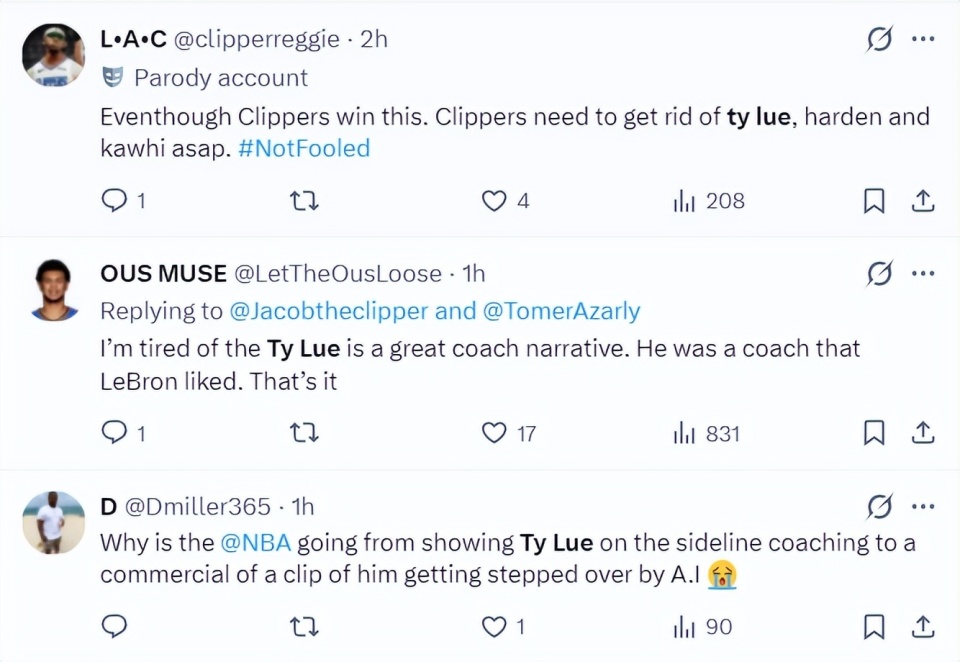Screen dimensions: 960x662
Task: Open OUS MUSE profile avatar
Action: point(54,289)
